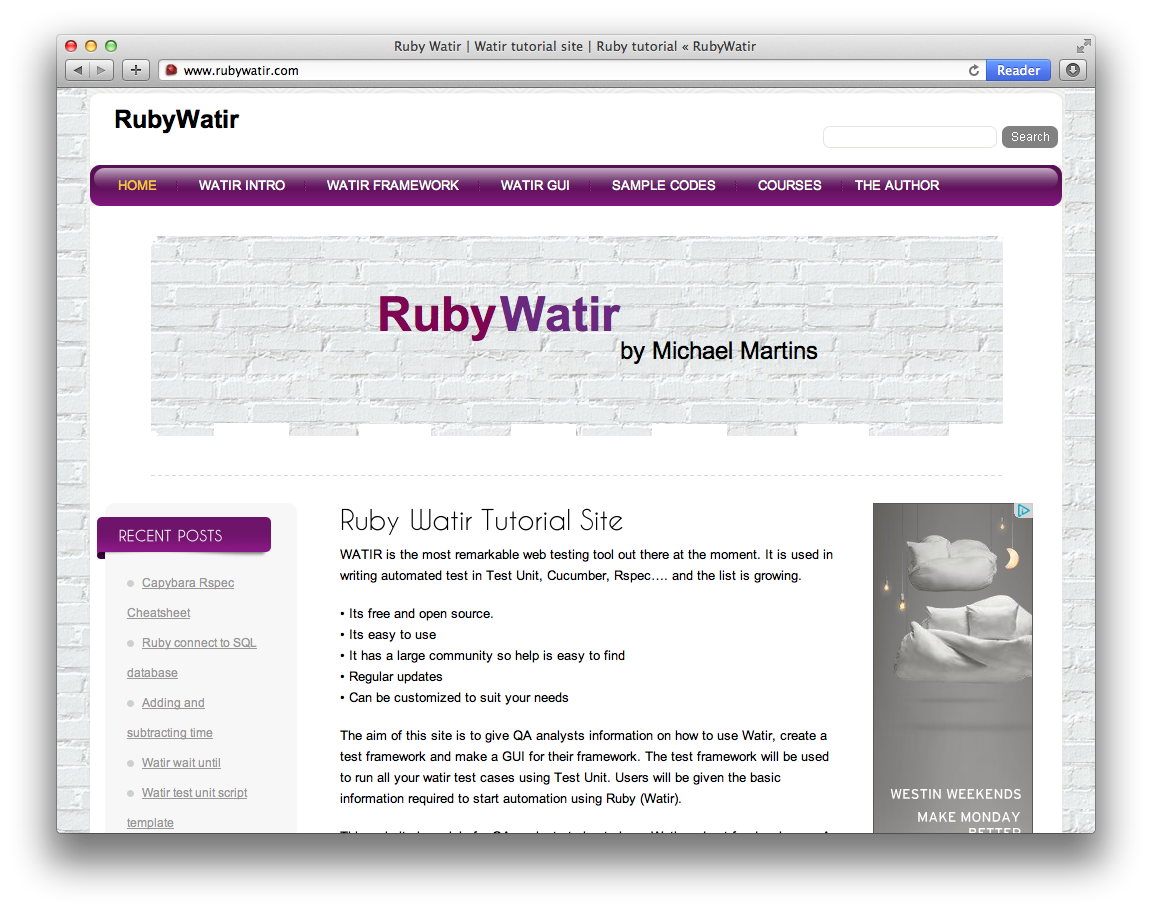Viewport: 1152px width, 912px height.
Task: Click the gray Search button
Action: pos(1030,137)
